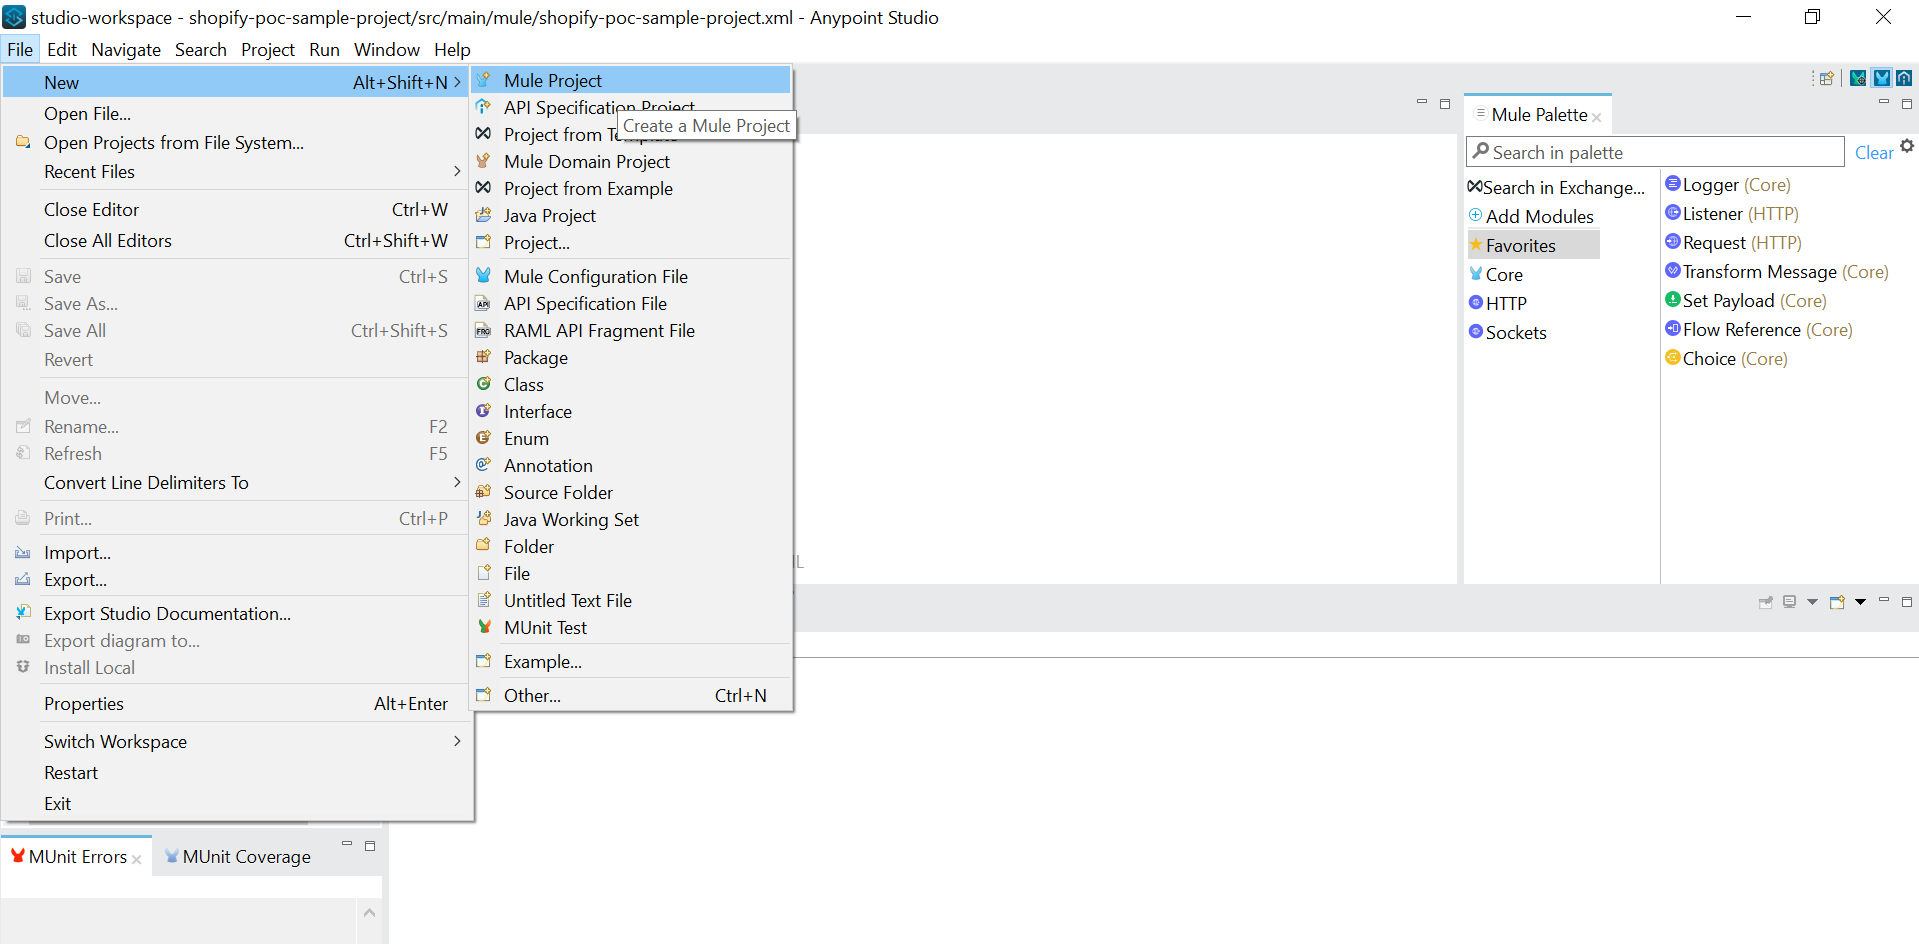Click the Clear link in Mule Palette
1919x944 pixels.
1874,152
